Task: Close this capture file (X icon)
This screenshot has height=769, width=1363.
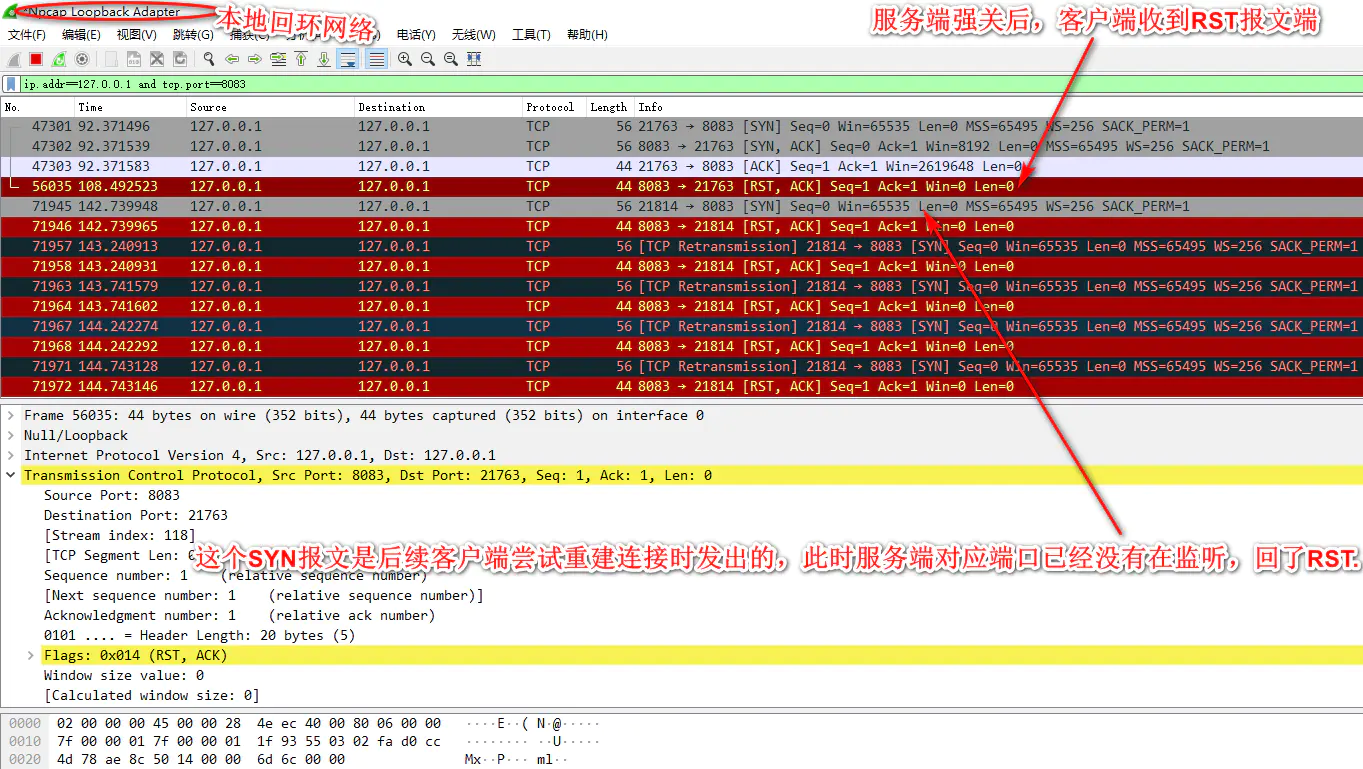Action: tap(157, 59)
